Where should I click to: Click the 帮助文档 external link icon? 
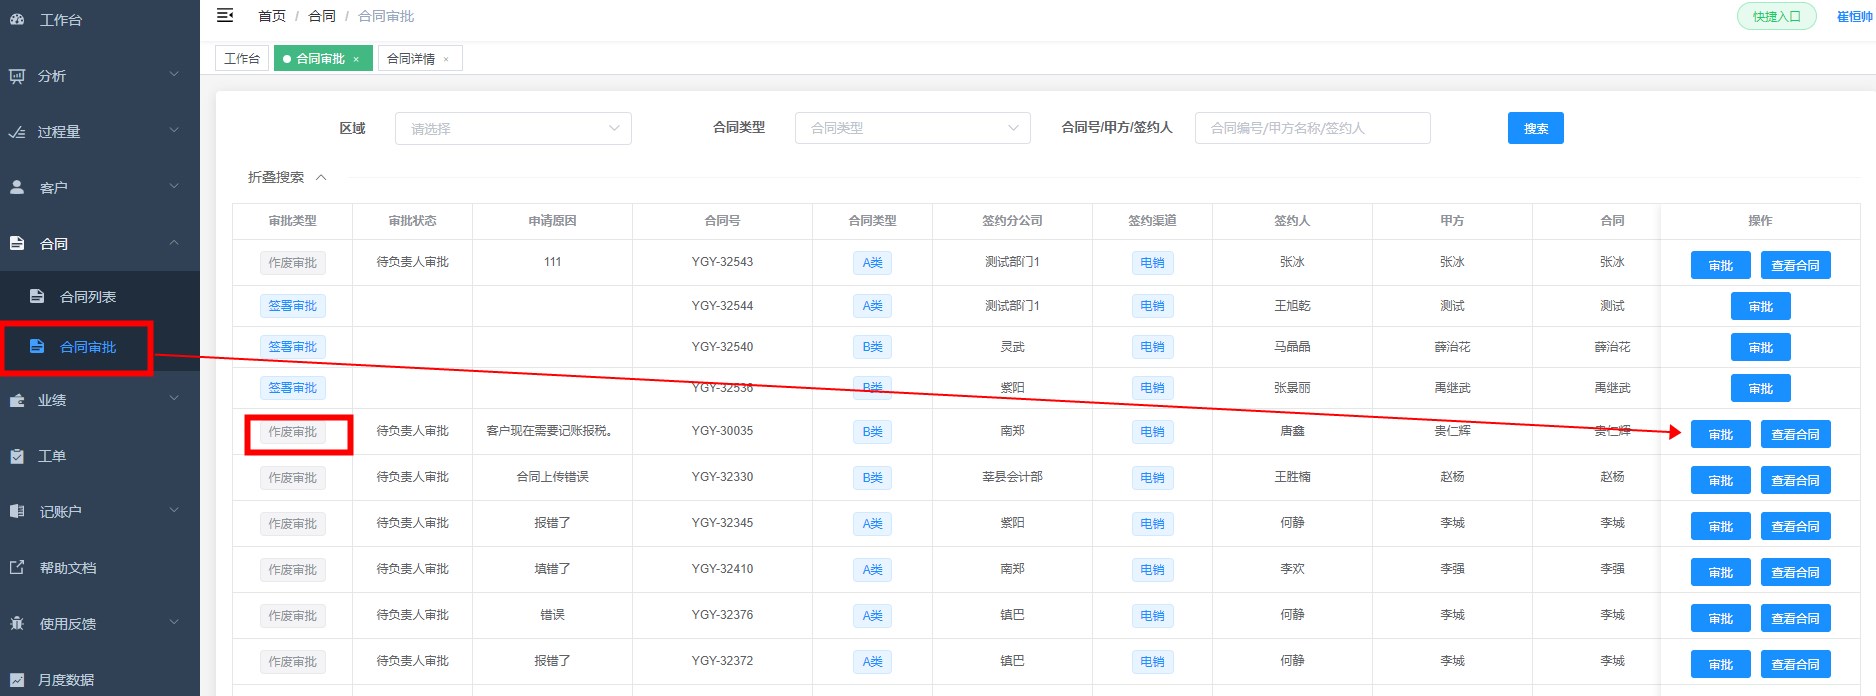[x=17, y=567]
